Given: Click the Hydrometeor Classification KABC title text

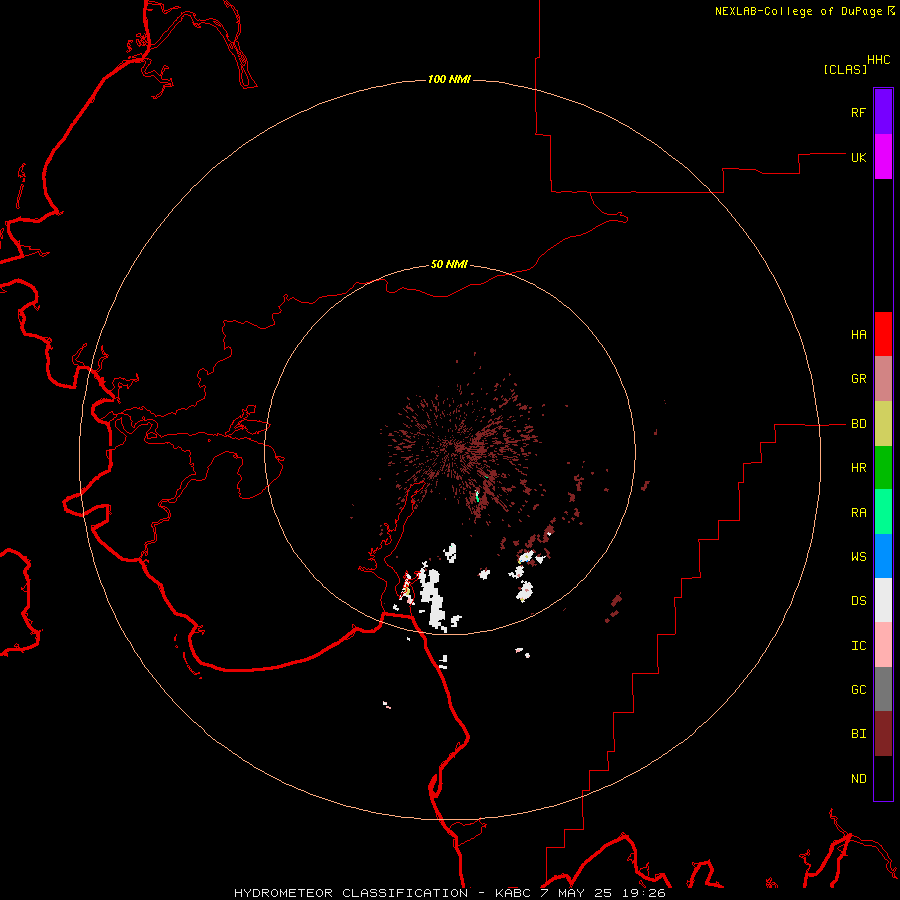Looking at the screenshot, I should pyautogui.click(x=449, y=893).
